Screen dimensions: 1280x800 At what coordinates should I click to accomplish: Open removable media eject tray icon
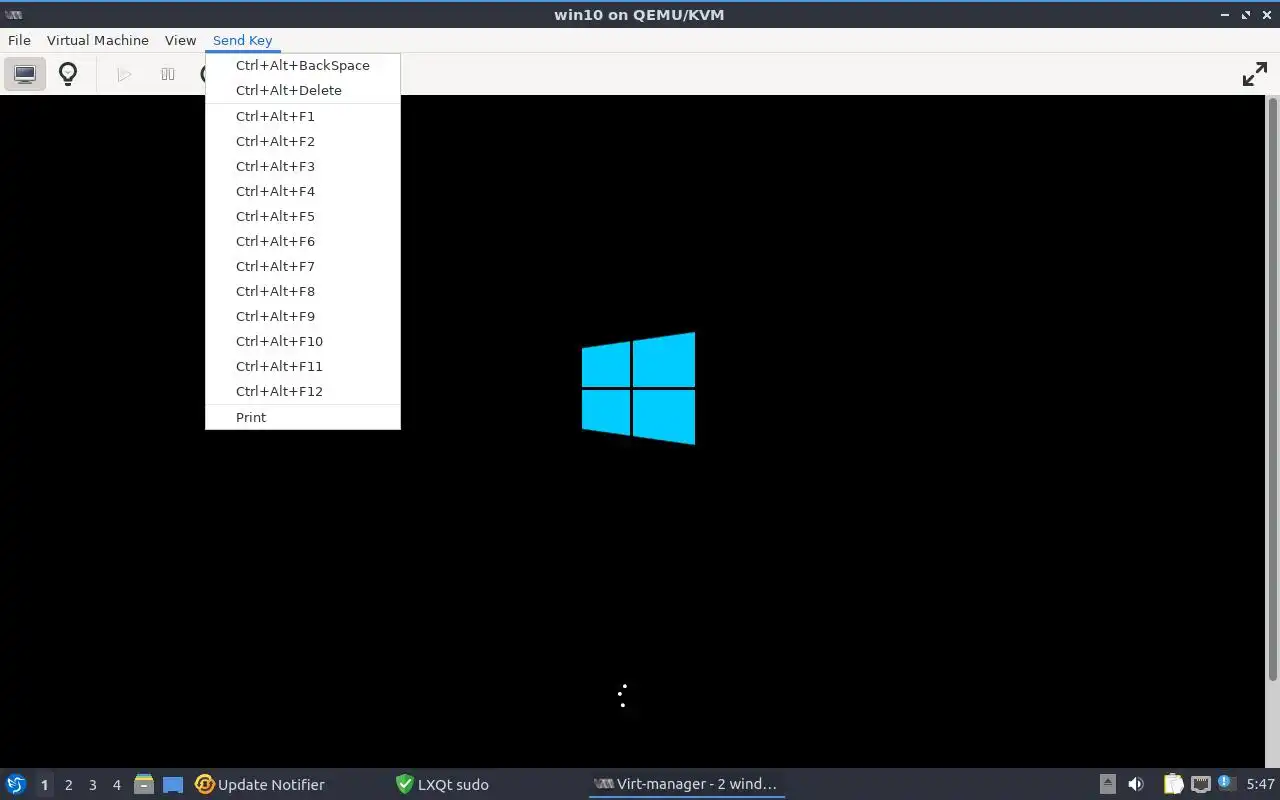tap(1108, 784)
